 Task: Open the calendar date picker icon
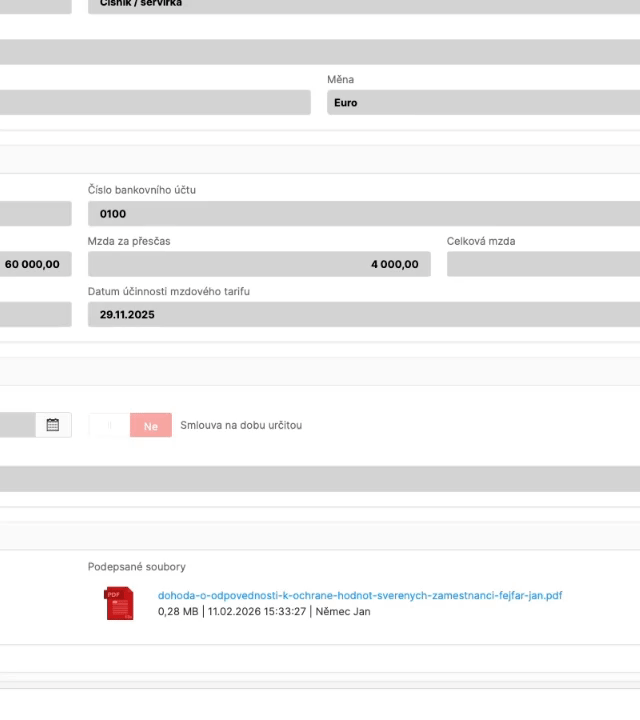(53, 425)
